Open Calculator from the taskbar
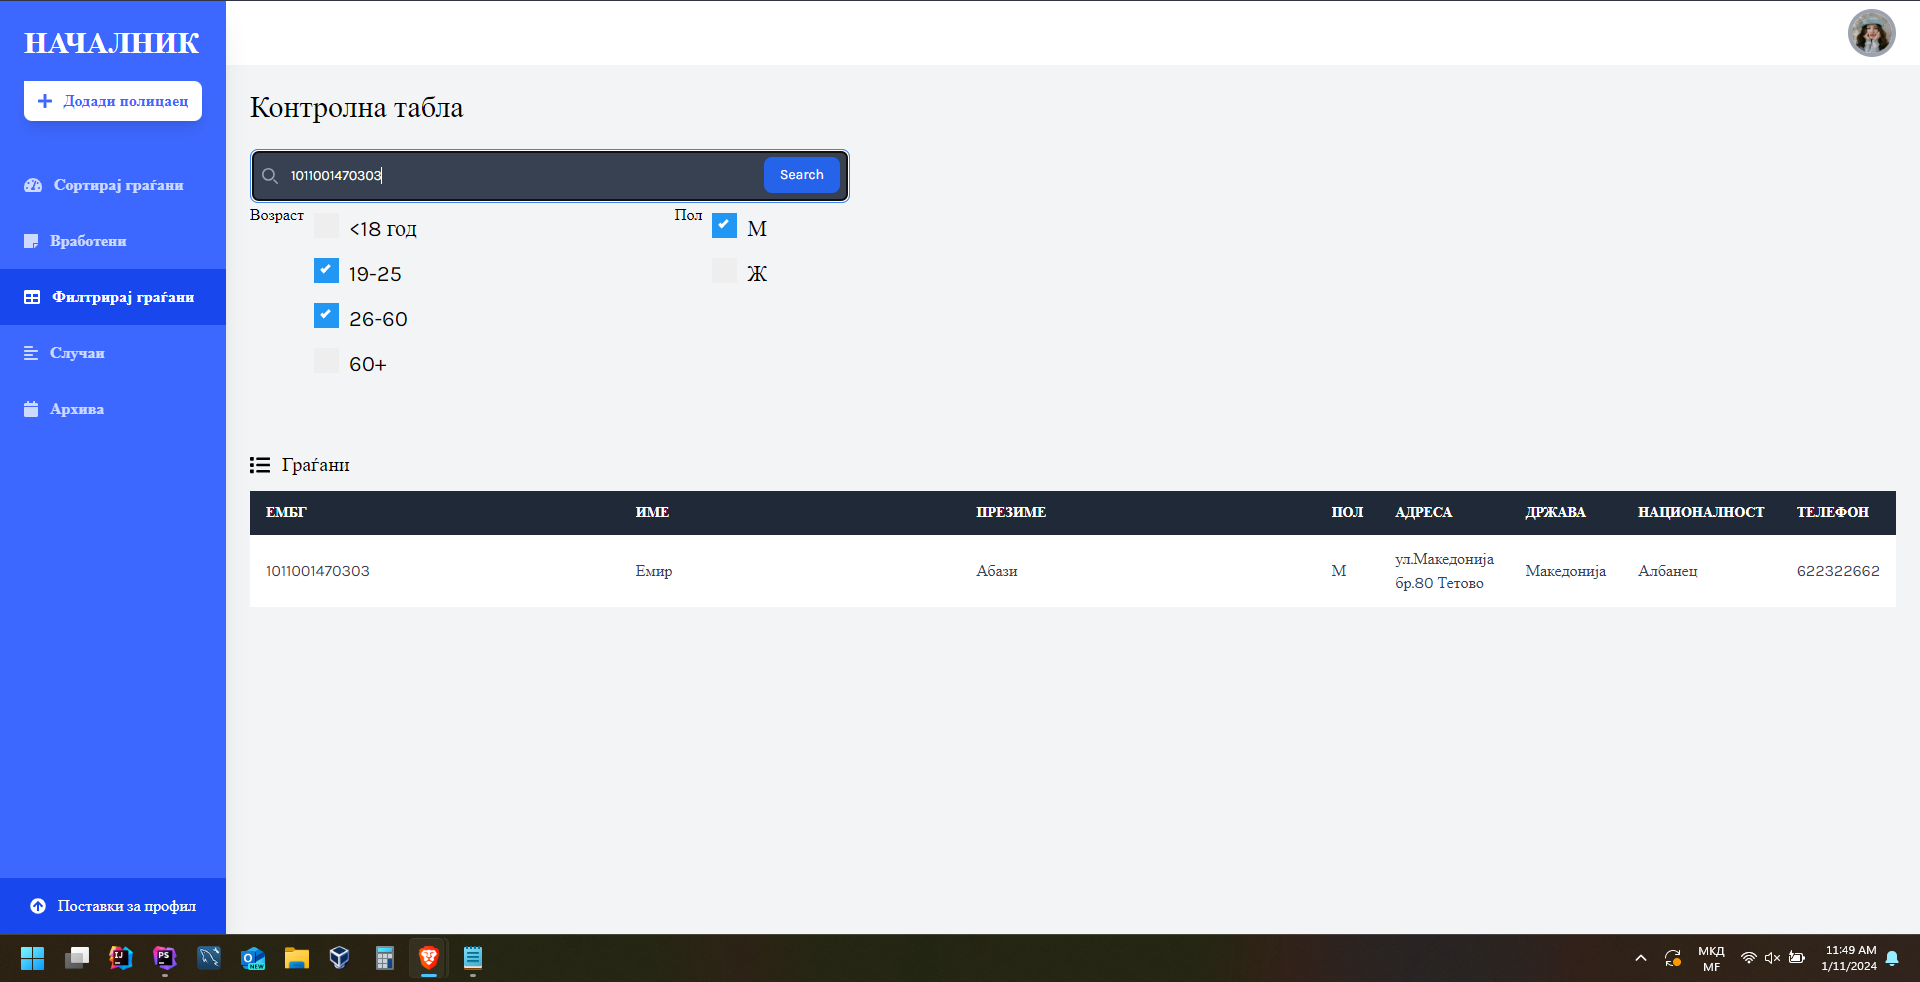The height and width of the screenshot is (982, 1920). tap(385, 958)
